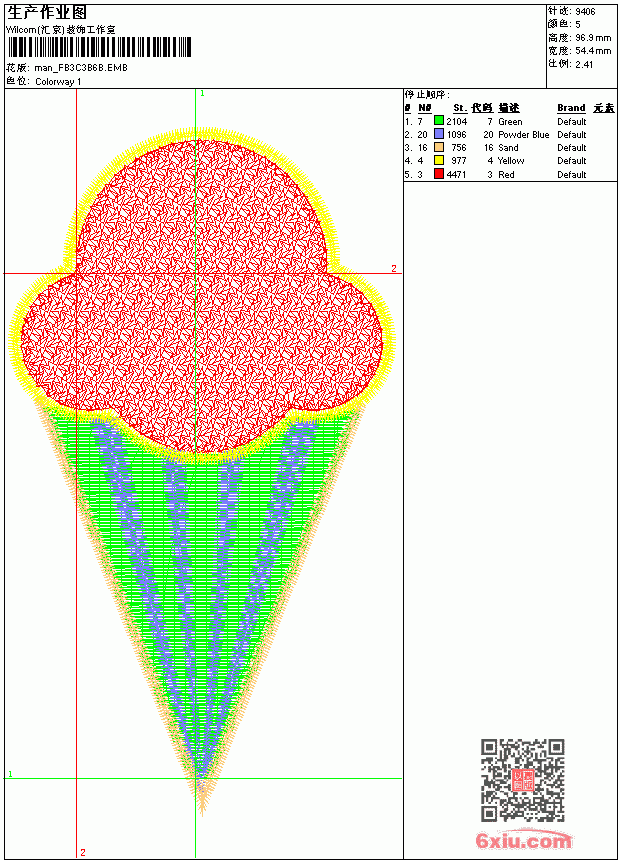The width and height of the screenshot is (620, 860).
Task: Click the green guide marker labeled 1 at top
Action: point(202,94)
